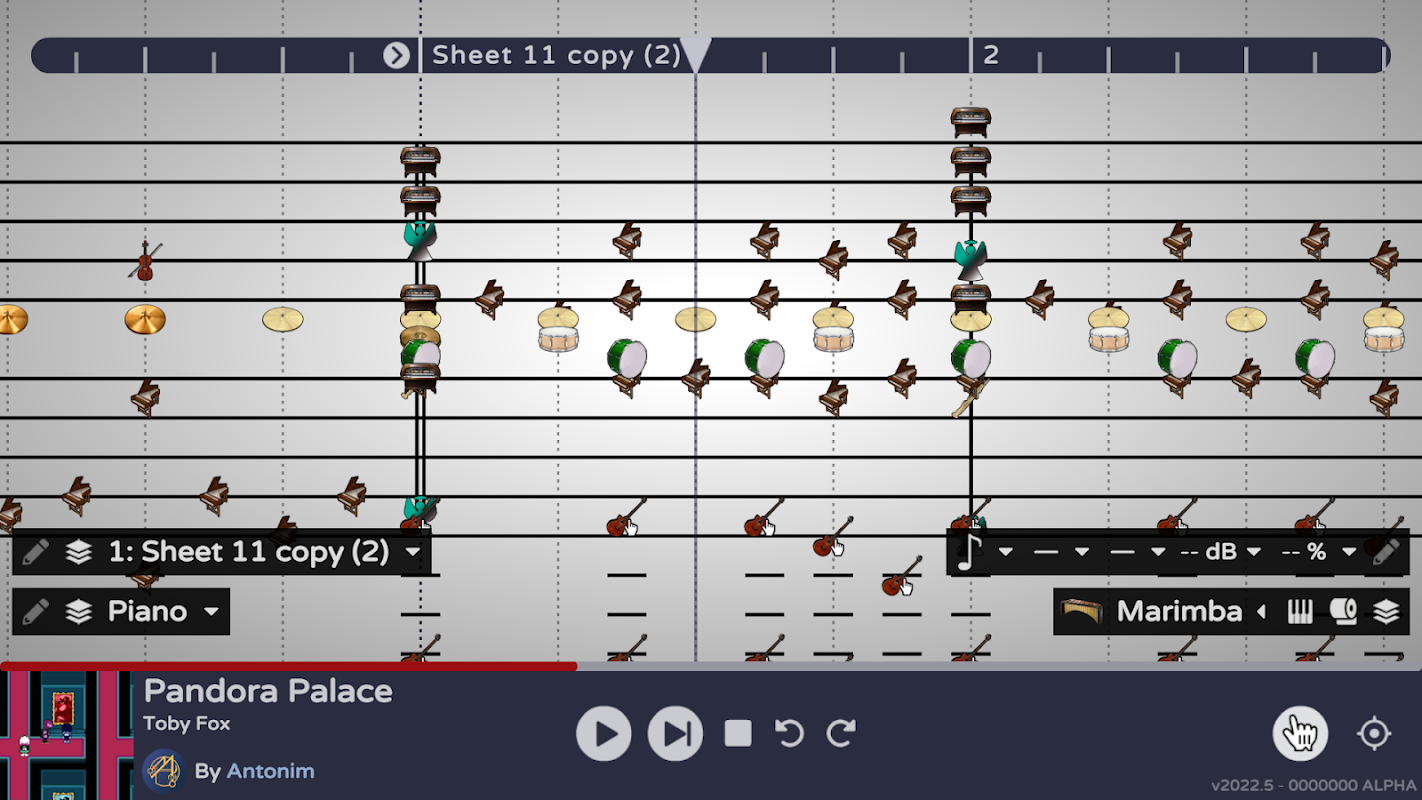Click the Marimba instrument name
This screenshot has width=1422, height=800.
point(1179,611)
